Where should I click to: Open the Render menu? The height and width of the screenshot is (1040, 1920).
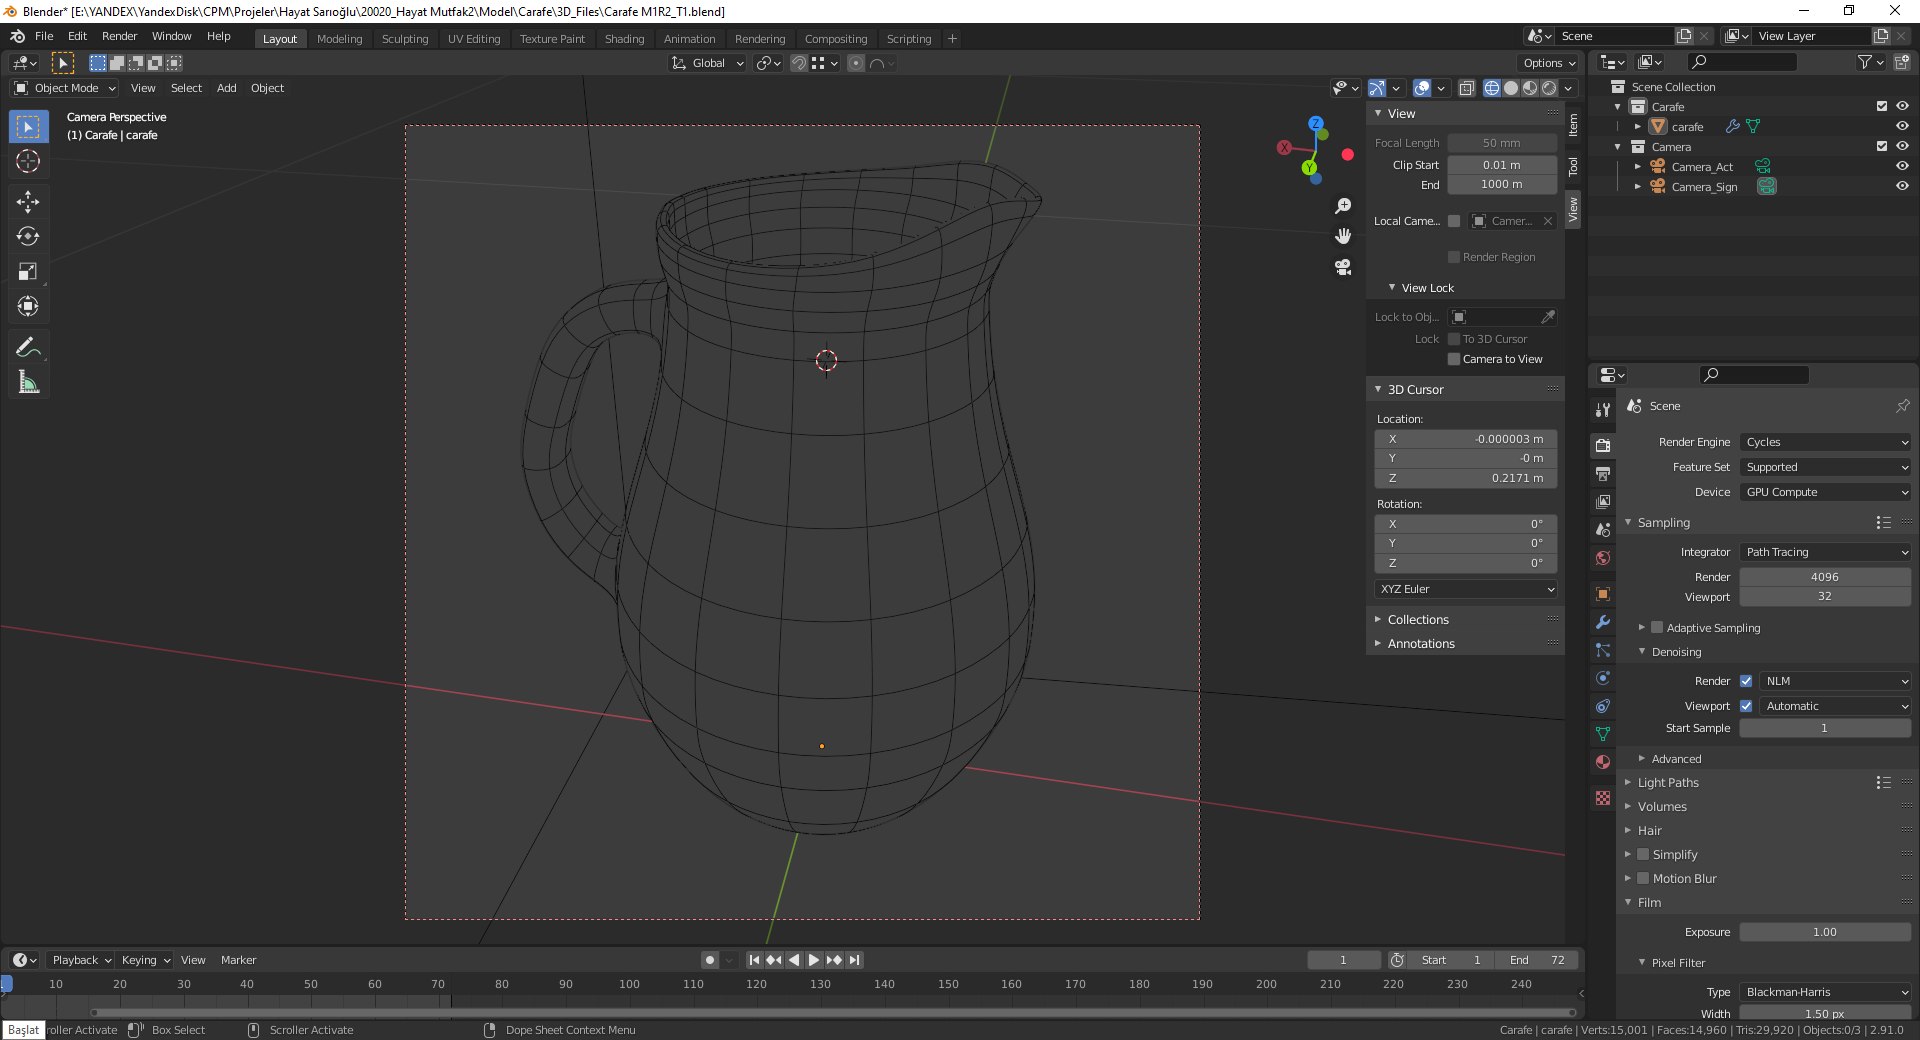[x=119, y=36]
